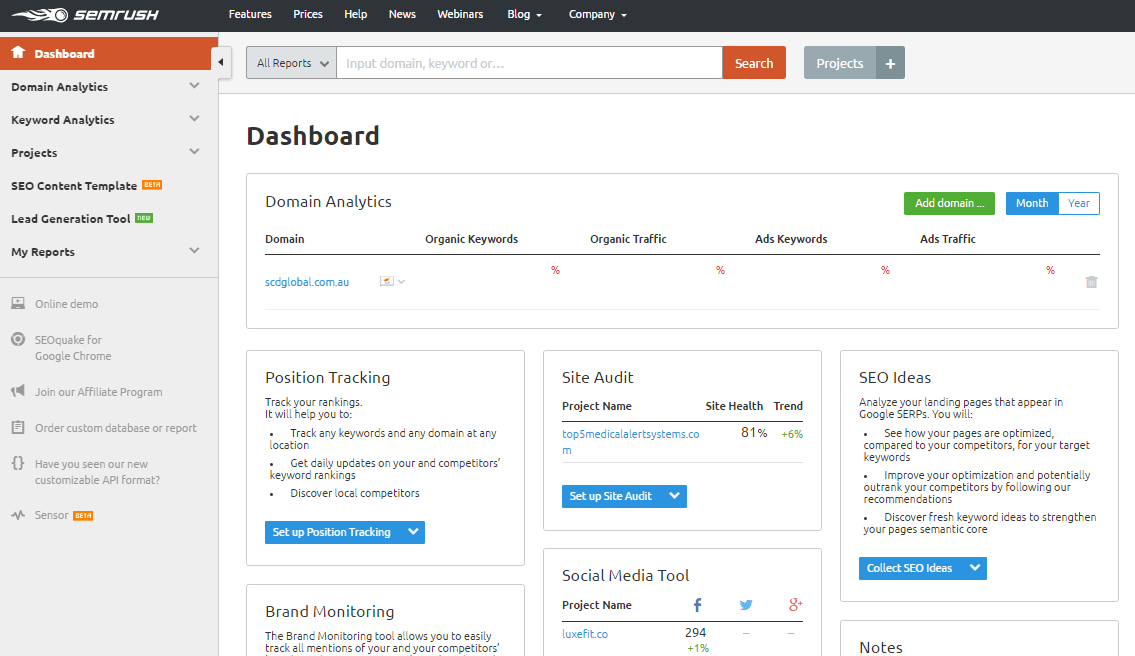Add a new project via the plus icon
The image size is (1135, 656).
point(890,62)
